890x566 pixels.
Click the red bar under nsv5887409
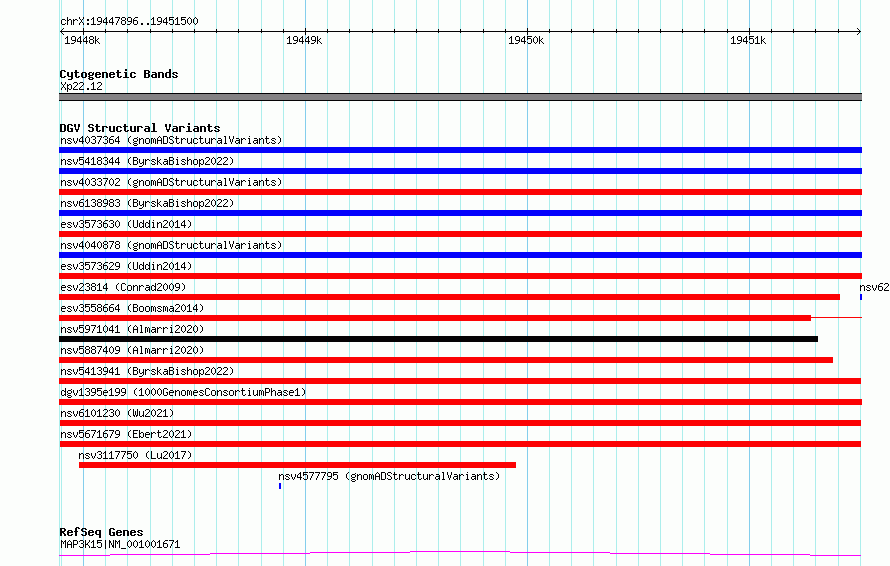pyautogui.click(x=446, y=360)
